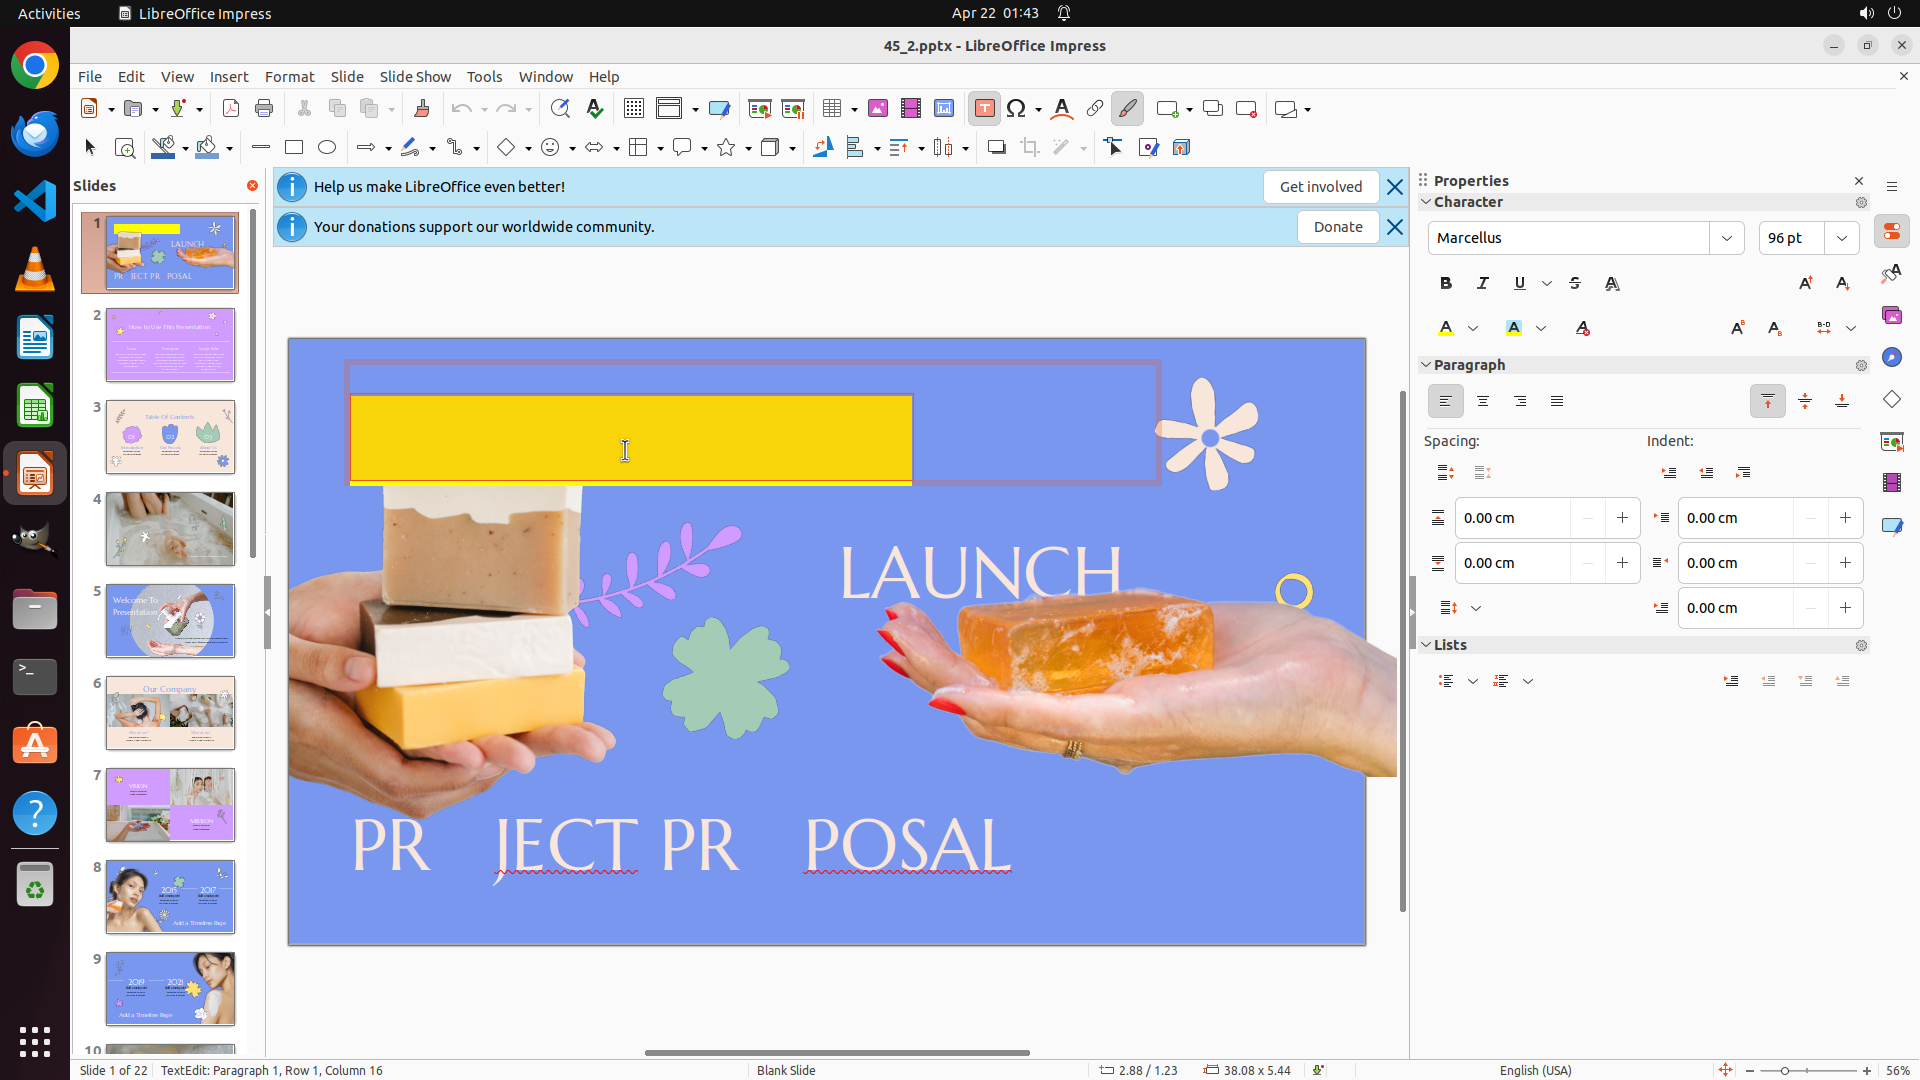
Task: Click the Insert Image icon
Action: [877, 109]
